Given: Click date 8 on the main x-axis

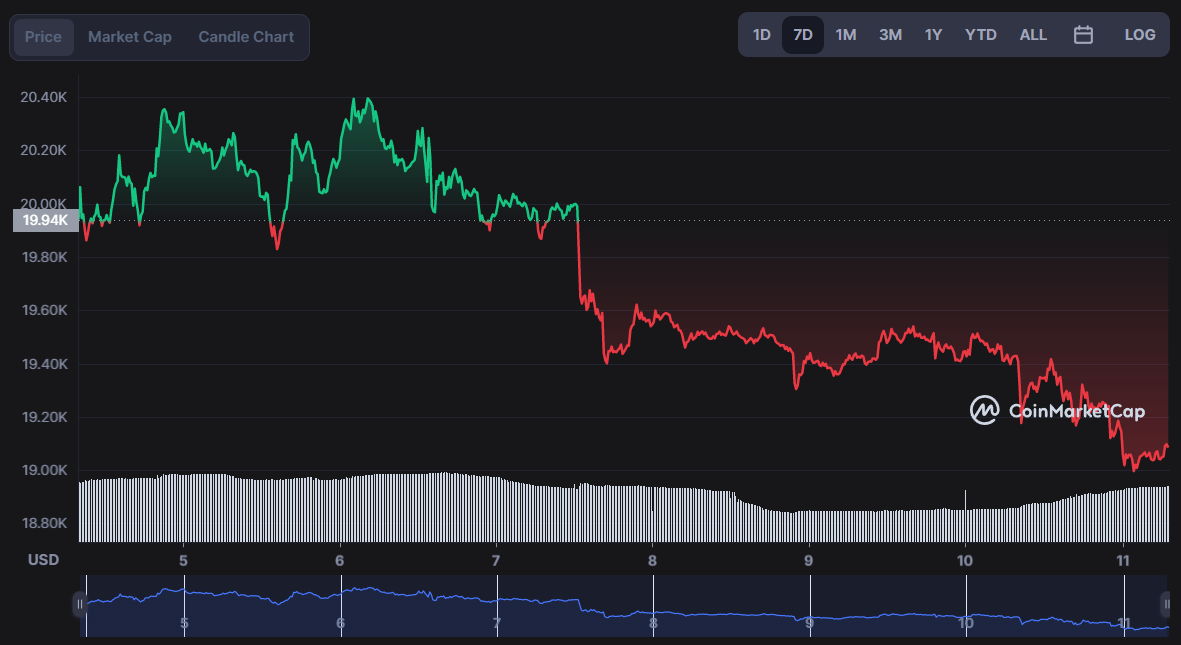Looking at the screenshot, I should (x=652, y=561).
